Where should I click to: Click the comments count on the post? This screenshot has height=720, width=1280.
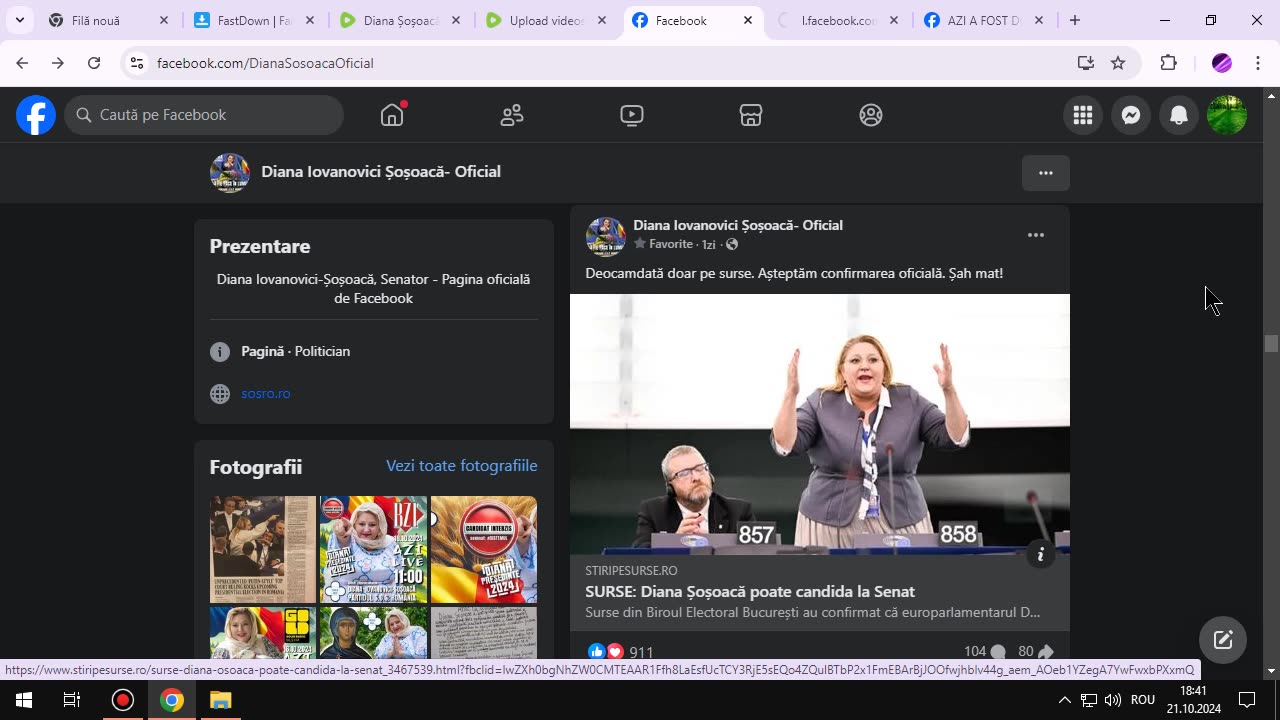pos(985,652)
